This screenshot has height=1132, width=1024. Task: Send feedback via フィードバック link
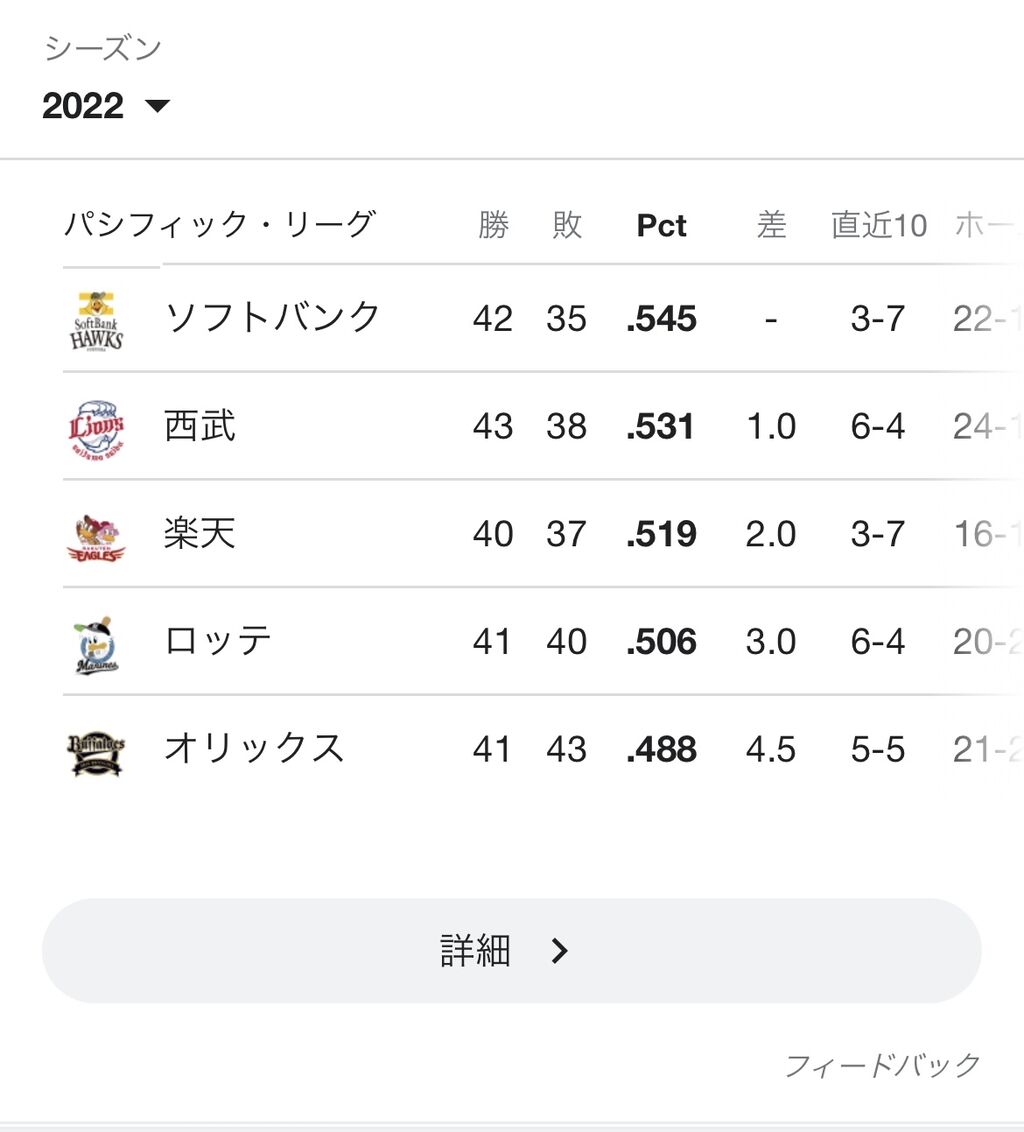[x=882, y=1065]
